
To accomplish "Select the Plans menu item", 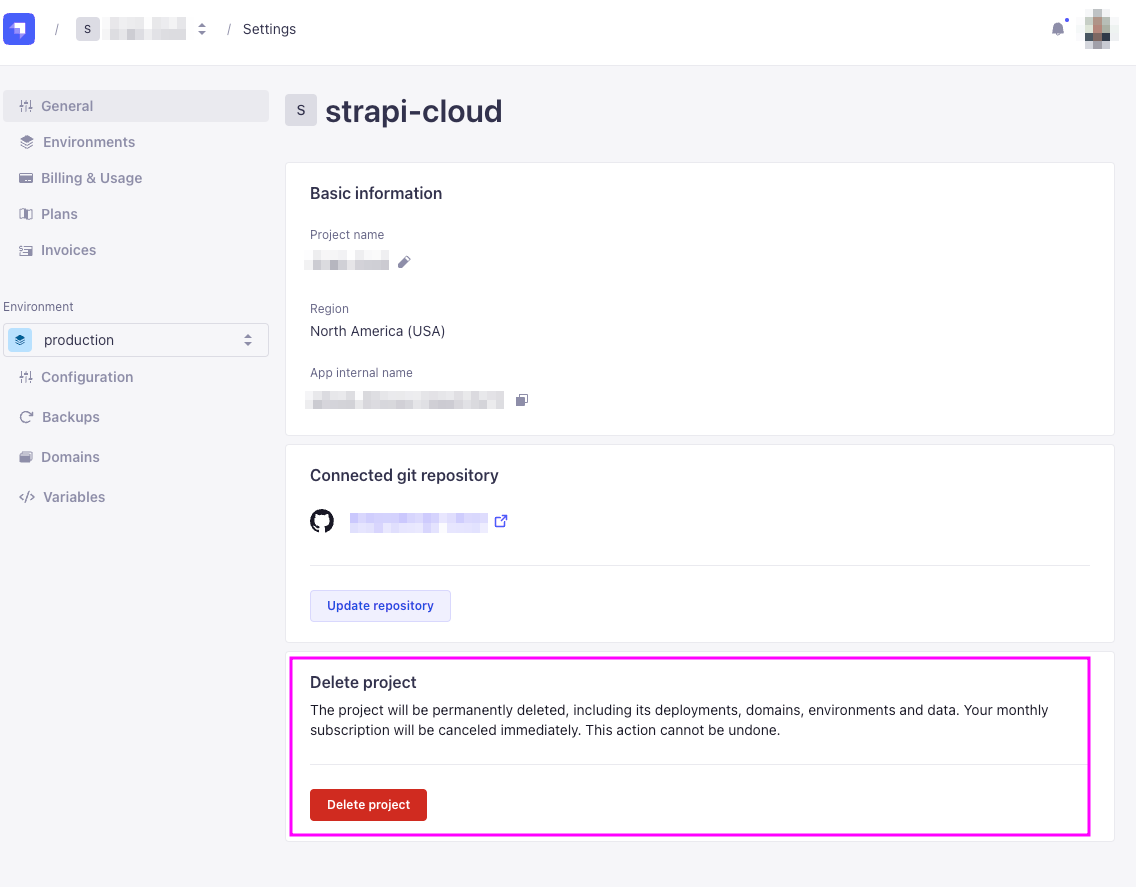I will [x=59, y=214].
